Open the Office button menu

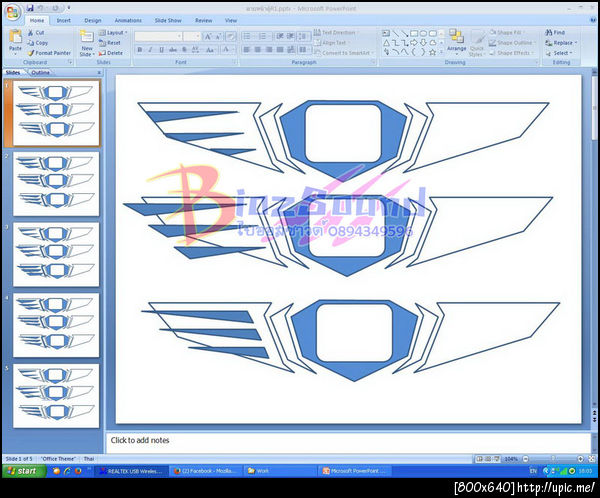pos(13,12)
